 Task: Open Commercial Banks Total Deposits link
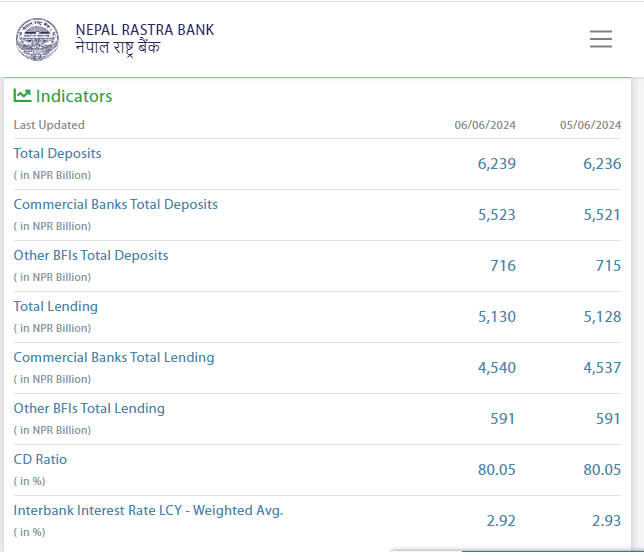[x=115, y=204]
